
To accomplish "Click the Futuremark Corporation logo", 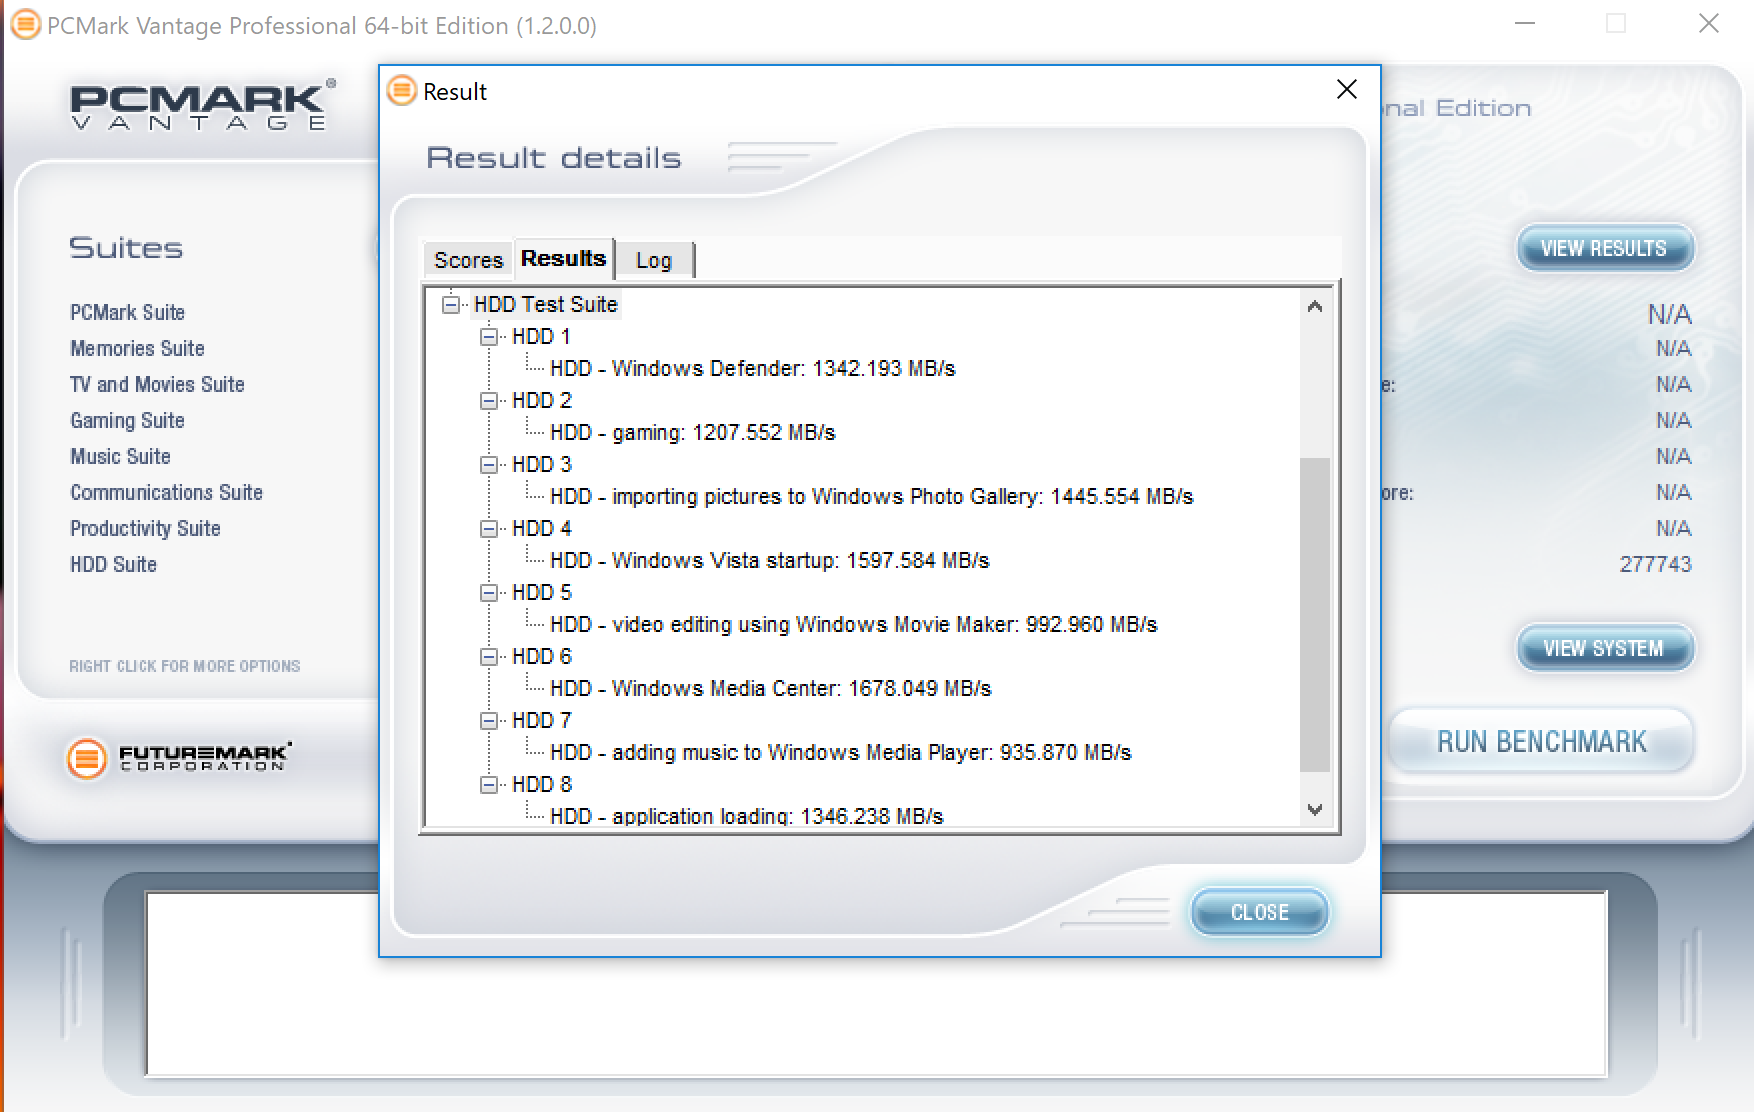I will (x=180, y=757).
